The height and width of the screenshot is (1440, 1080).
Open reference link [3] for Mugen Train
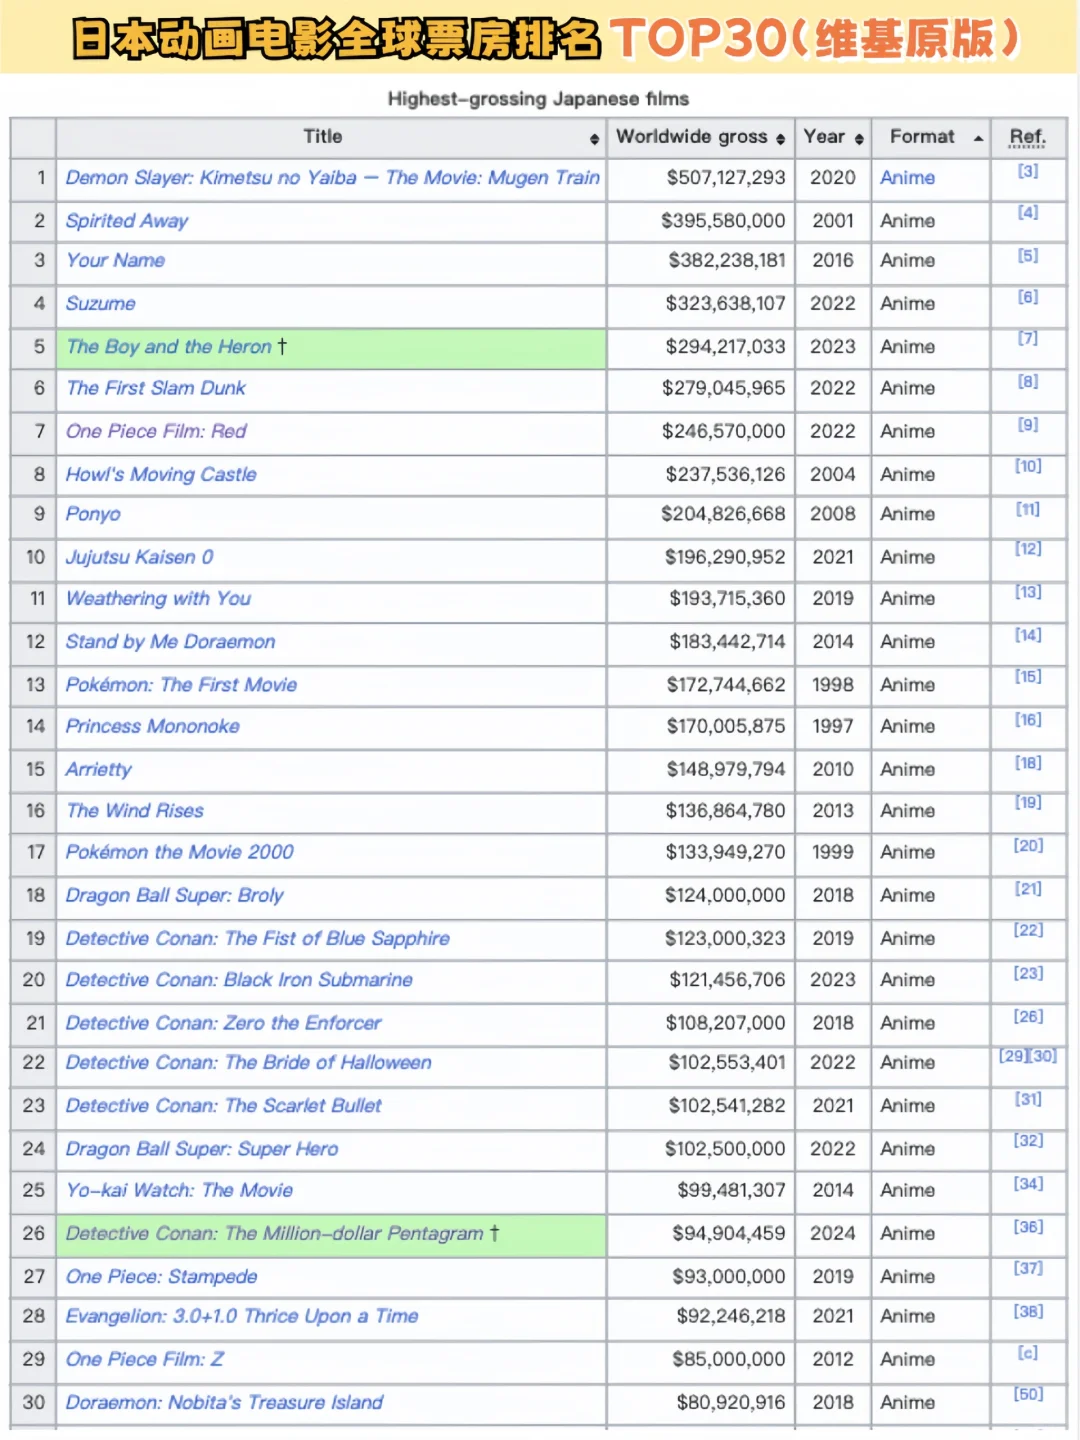1028,172
